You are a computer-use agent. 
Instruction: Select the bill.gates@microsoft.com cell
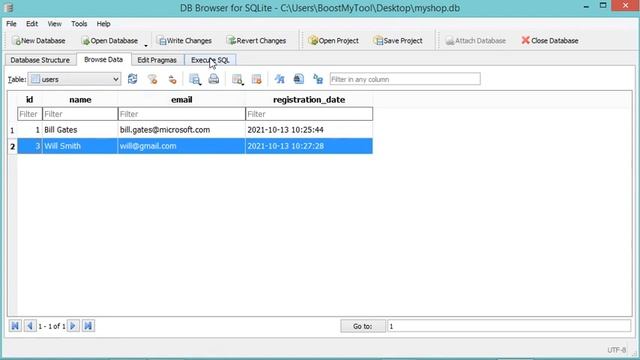click(x=182, y=130)
